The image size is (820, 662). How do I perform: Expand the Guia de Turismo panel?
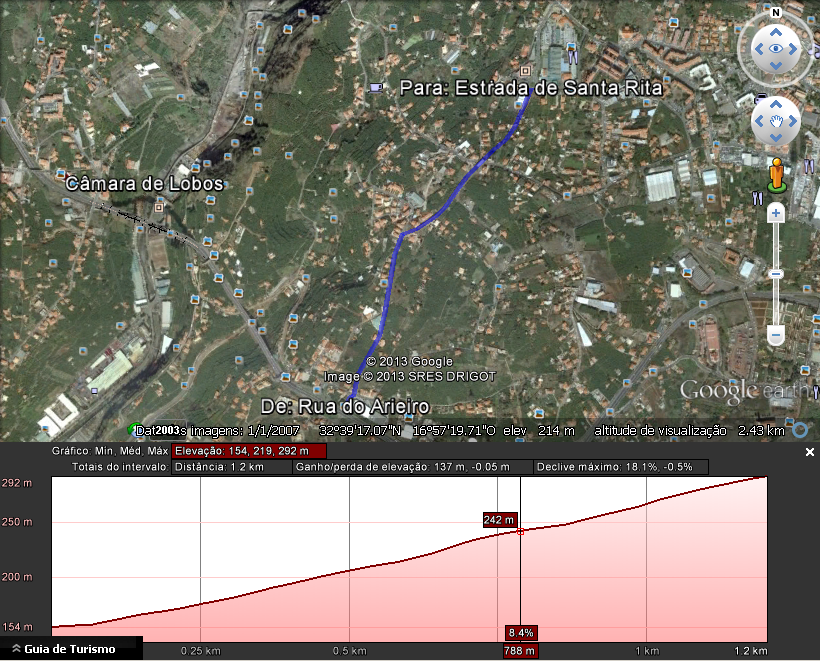coord(64,649)
